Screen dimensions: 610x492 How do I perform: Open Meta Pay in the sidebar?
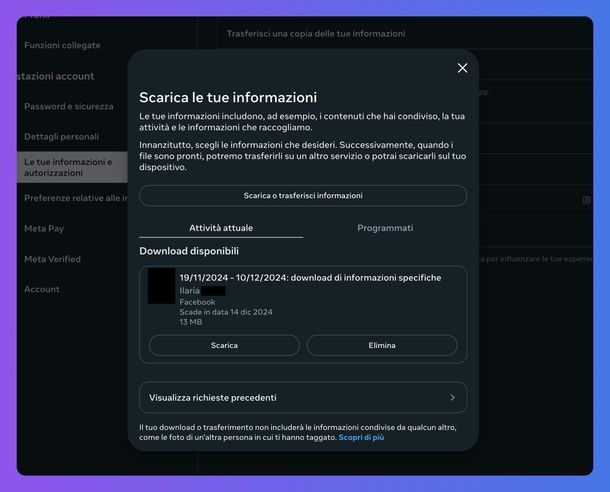pyautogui.click(x=44, y=229)
